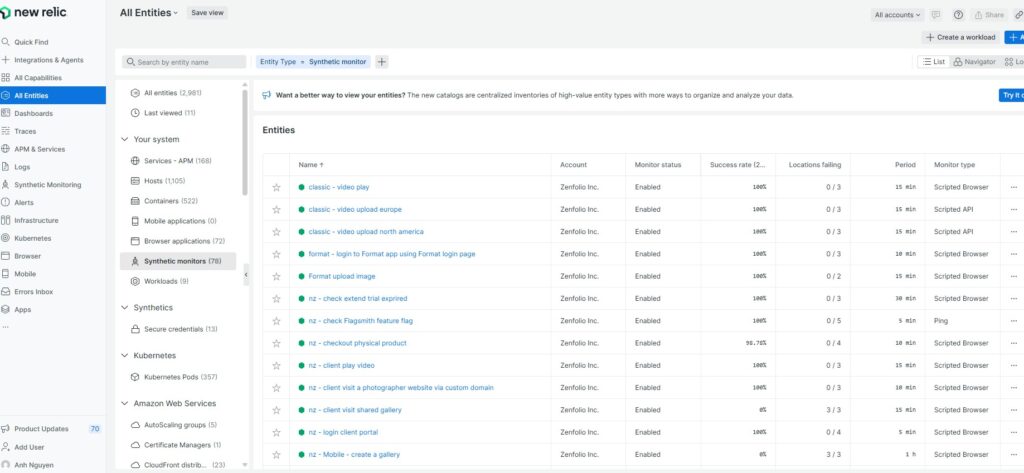Image resolution: width=1024 pixels, height=473 pixels.
Task: Open nz - checkout physical product link
Action: [357, 343]
